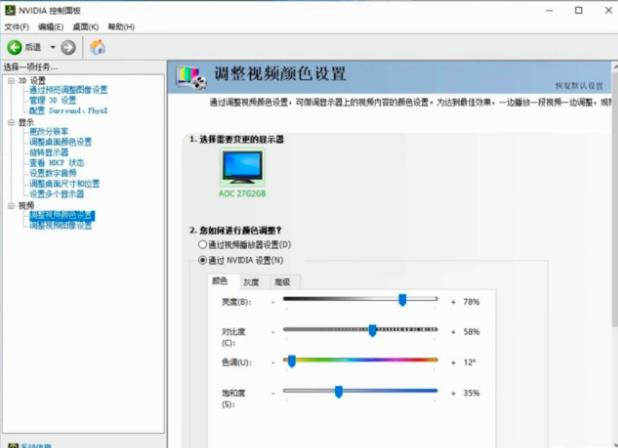Click the 色调(U) hue slider handle
The image size is (618, 448).
pos(292,361)
